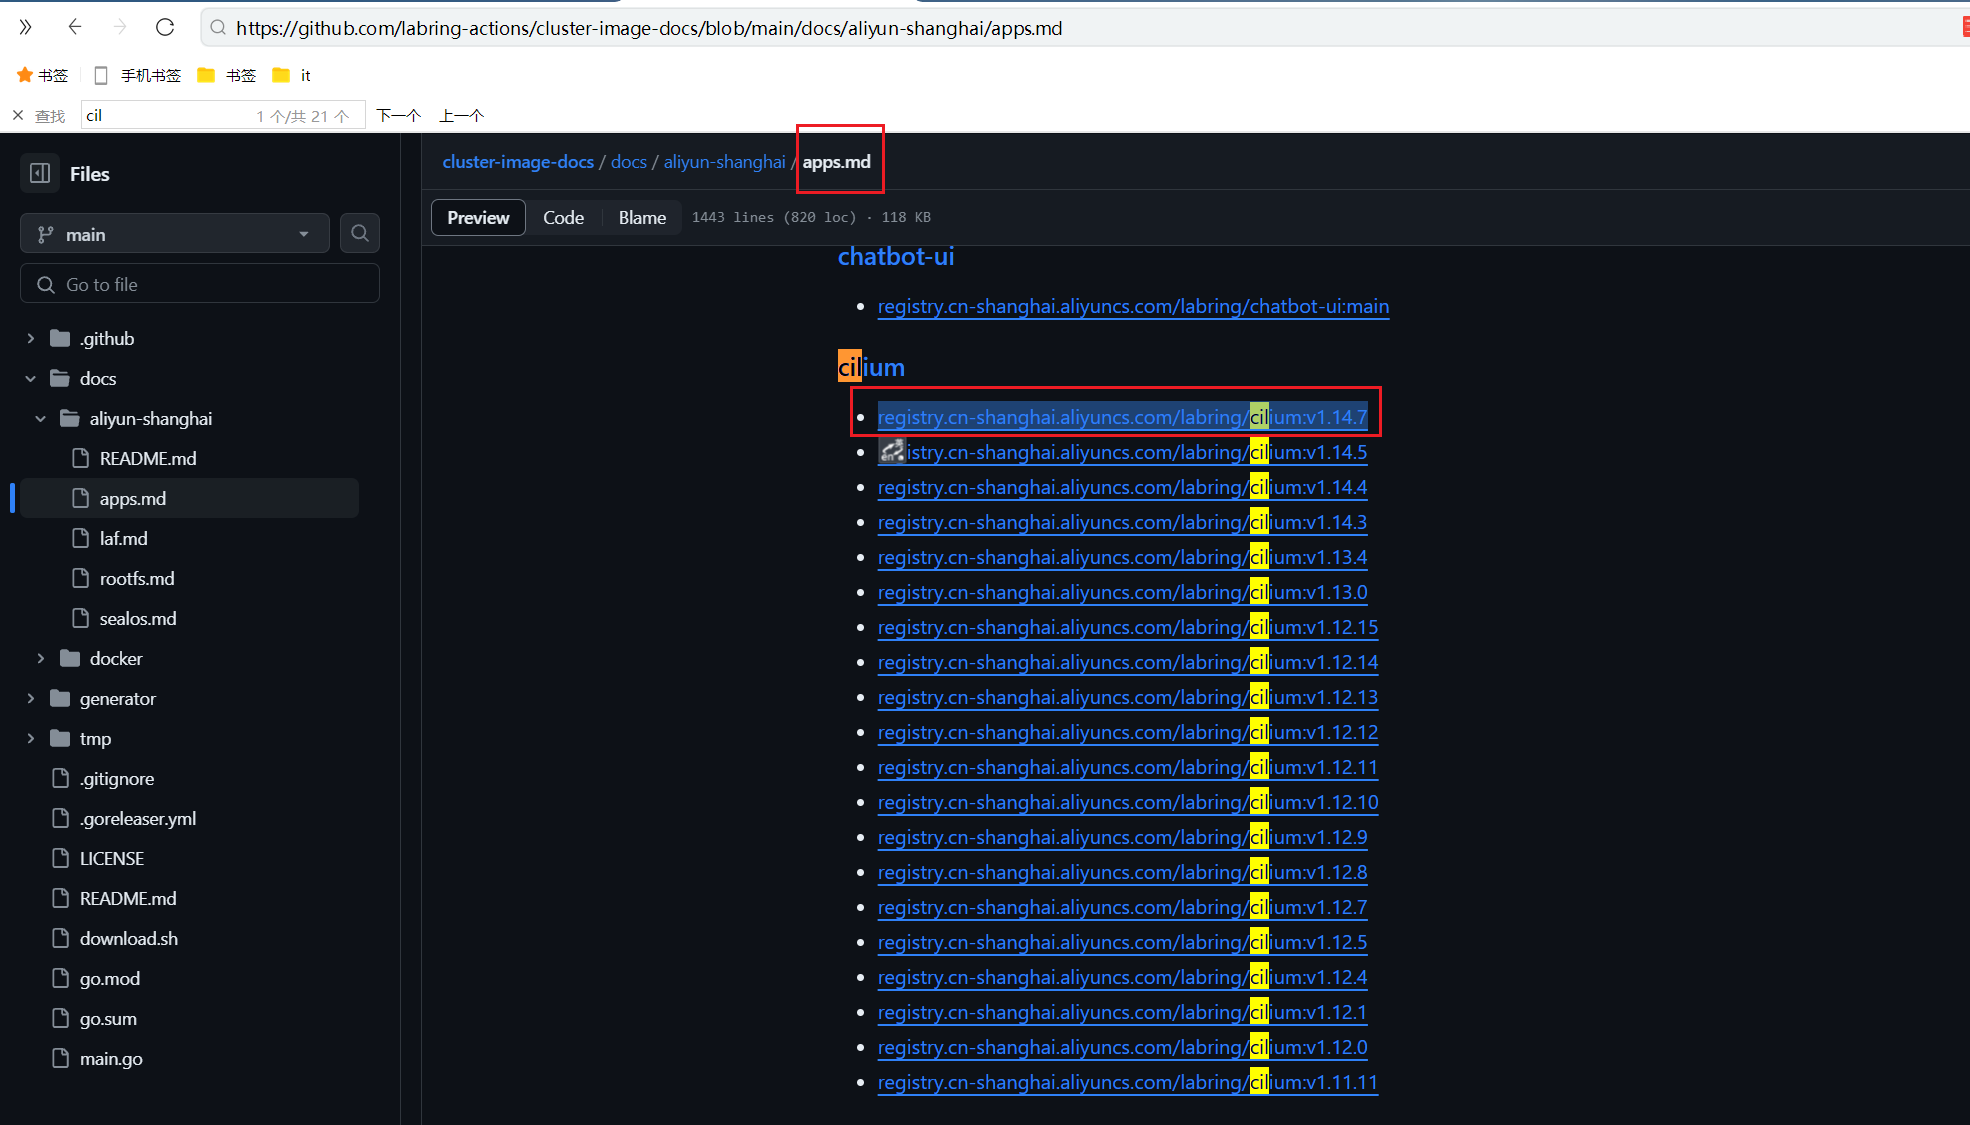
Task: Close the find bar with X
Action: coord(18,115)
